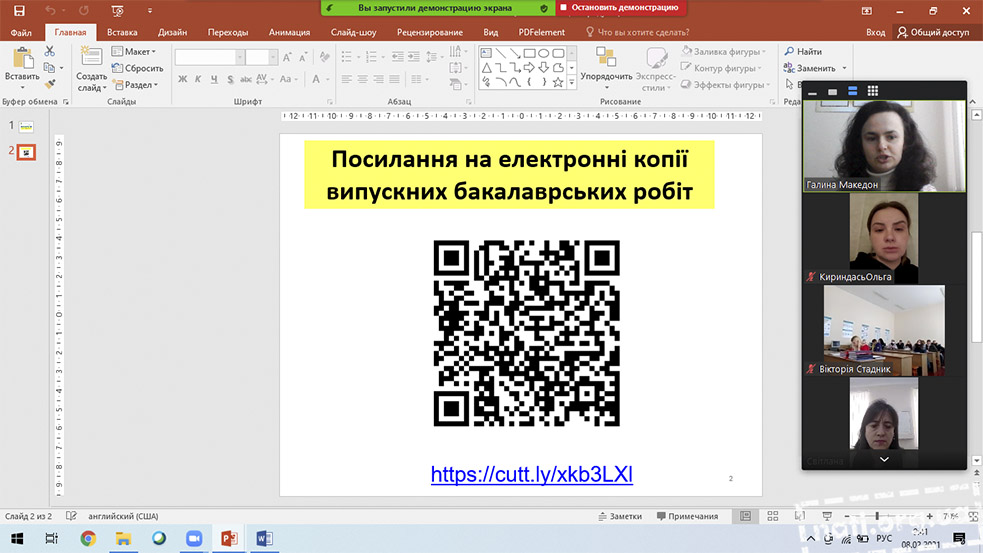983x553 pixels.
Task: Switch to slide sorter view icon in status bar
Action: [x=772, y=516]
